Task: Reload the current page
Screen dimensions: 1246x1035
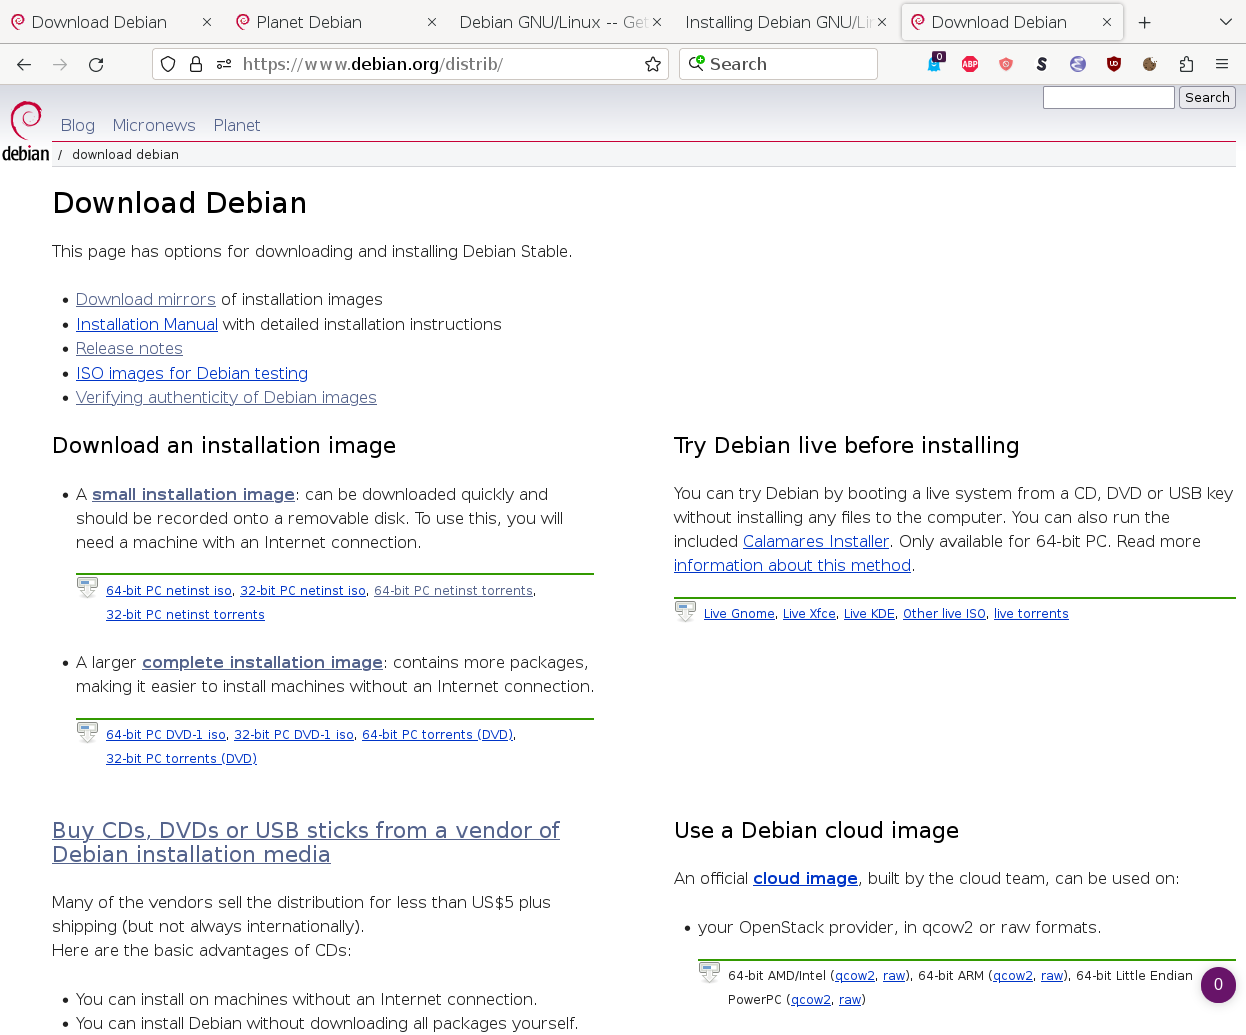Action: tap(96, 65)
